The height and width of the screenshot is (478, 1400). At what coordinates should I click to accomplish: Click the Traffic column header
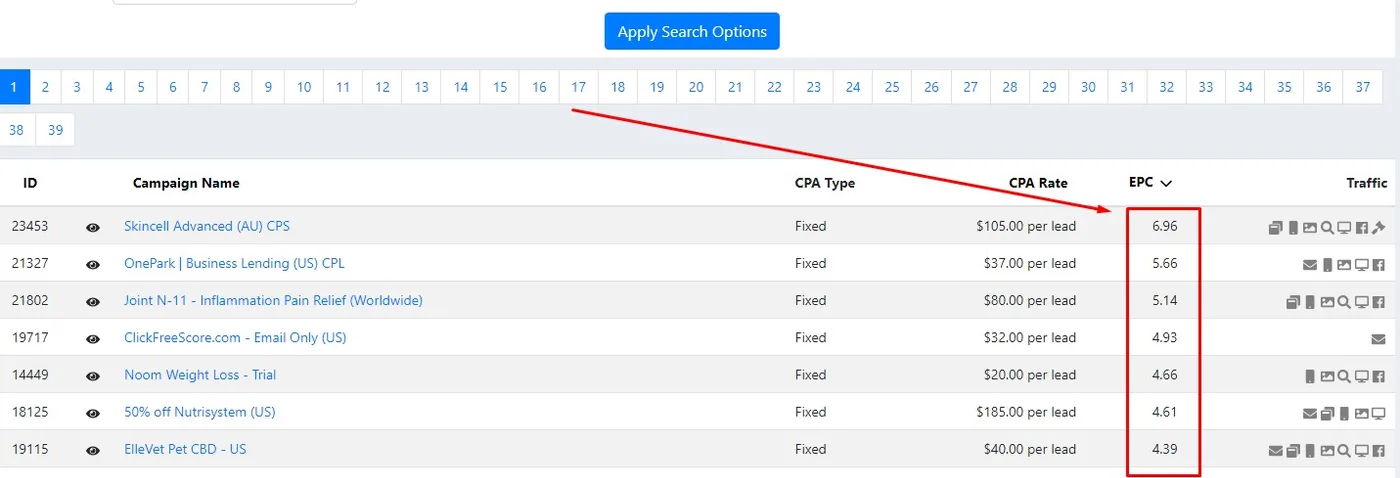[1367, 183]
